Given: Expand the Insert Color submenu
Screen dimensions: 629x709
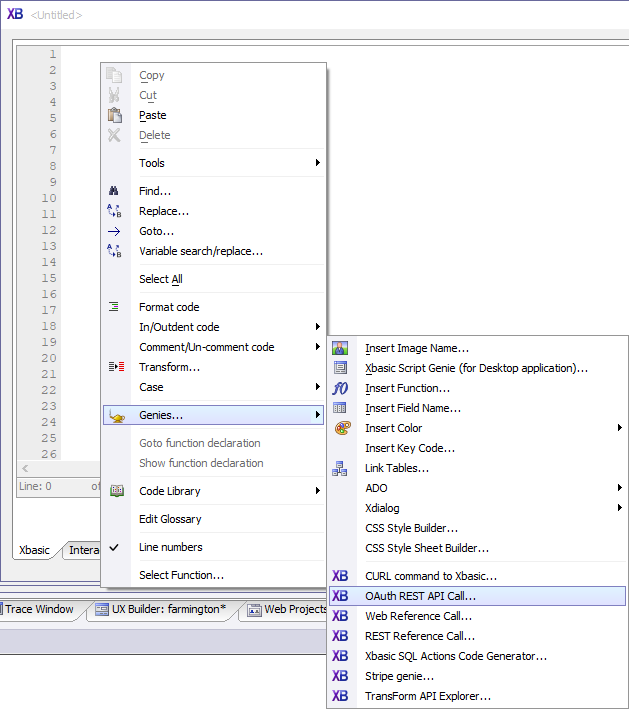Looking at the screenshot, I should pos(620,428).
